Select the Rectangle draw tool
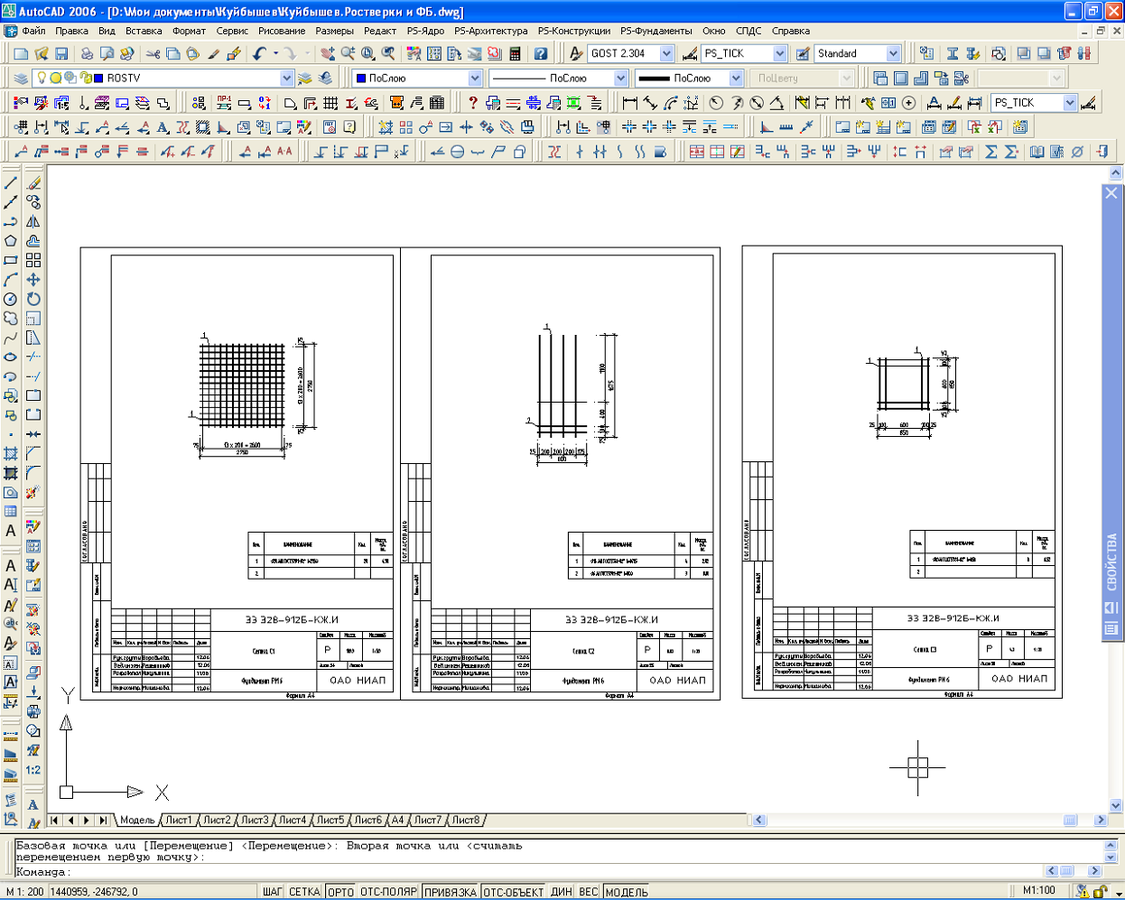1125x900 pixels. 11,261
